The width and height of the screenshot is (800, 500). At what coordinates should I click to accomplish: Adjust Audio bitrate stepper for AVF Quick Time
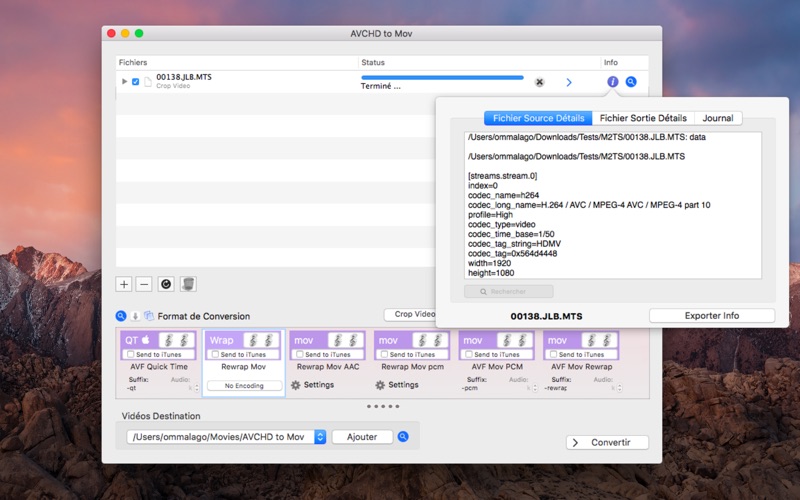197,388
